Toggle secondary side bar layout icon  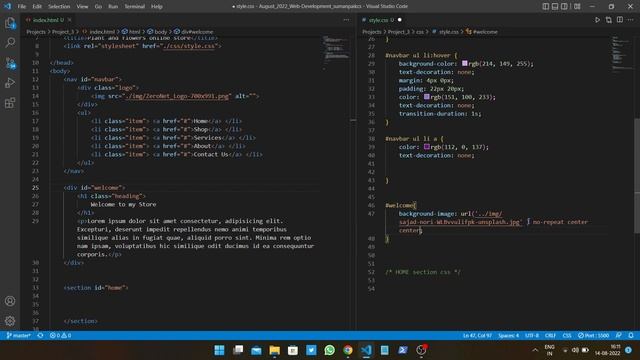tap(564, 6)
